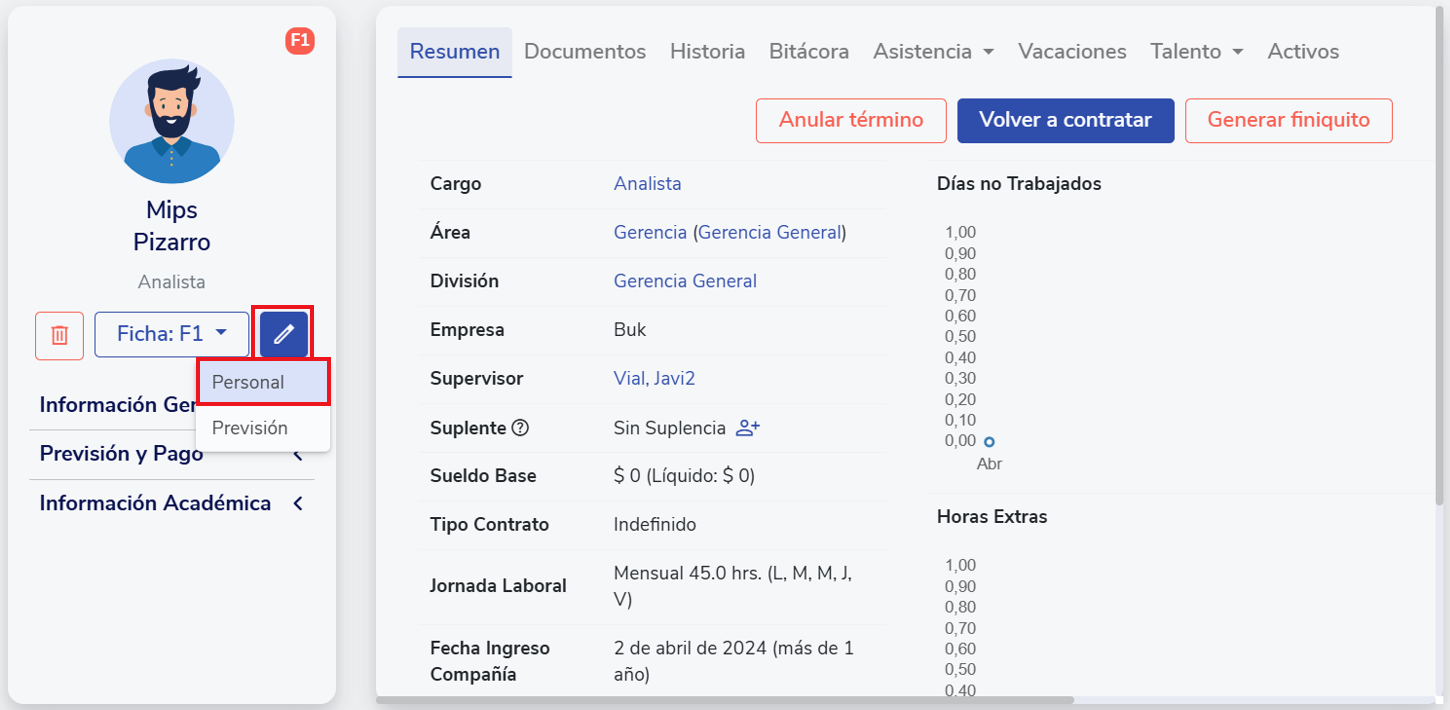The height and width of the screenshot is (710, 1450).
Task: Click the horizontal scrollbar at bottom
Action: 725,700
